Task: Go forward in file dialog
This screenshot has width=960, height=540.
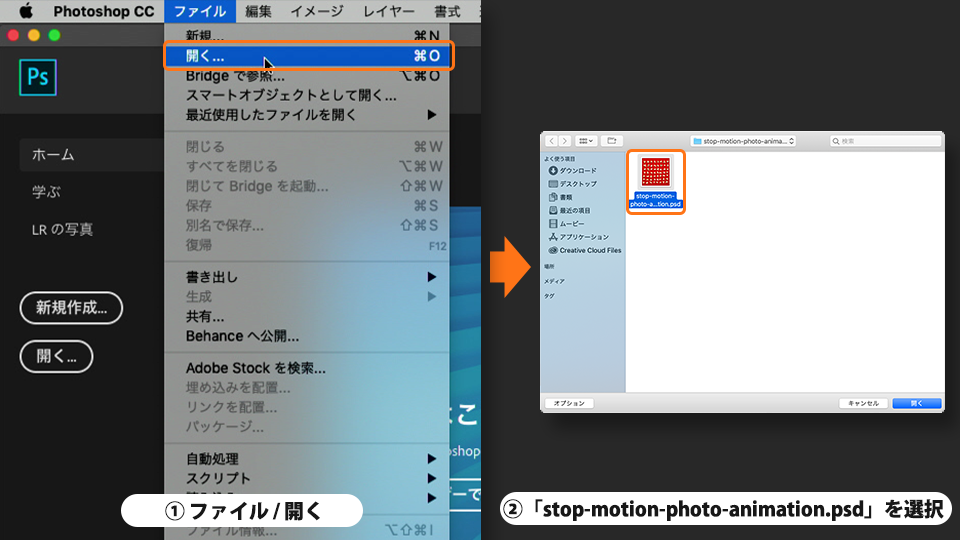Action: coord(564,141)
